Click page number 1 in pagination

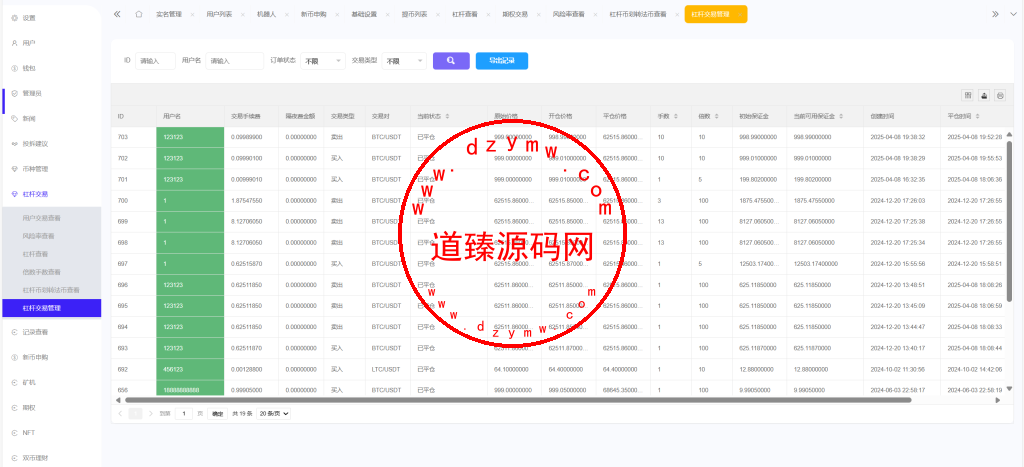pyautogui.click(x=135, y=413)
